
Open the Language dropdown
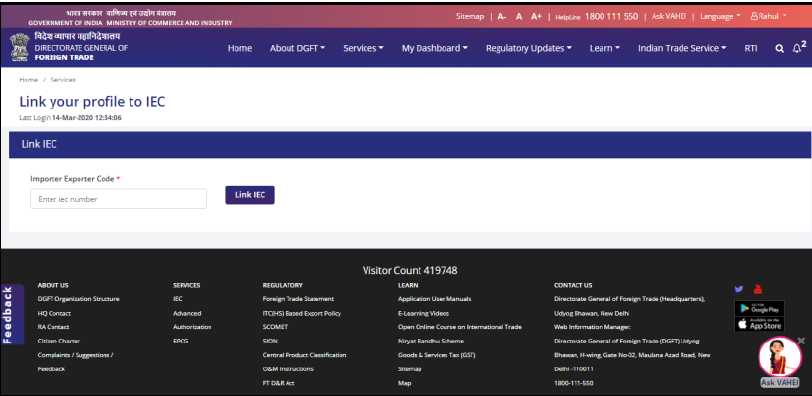[x=720, y=17]
